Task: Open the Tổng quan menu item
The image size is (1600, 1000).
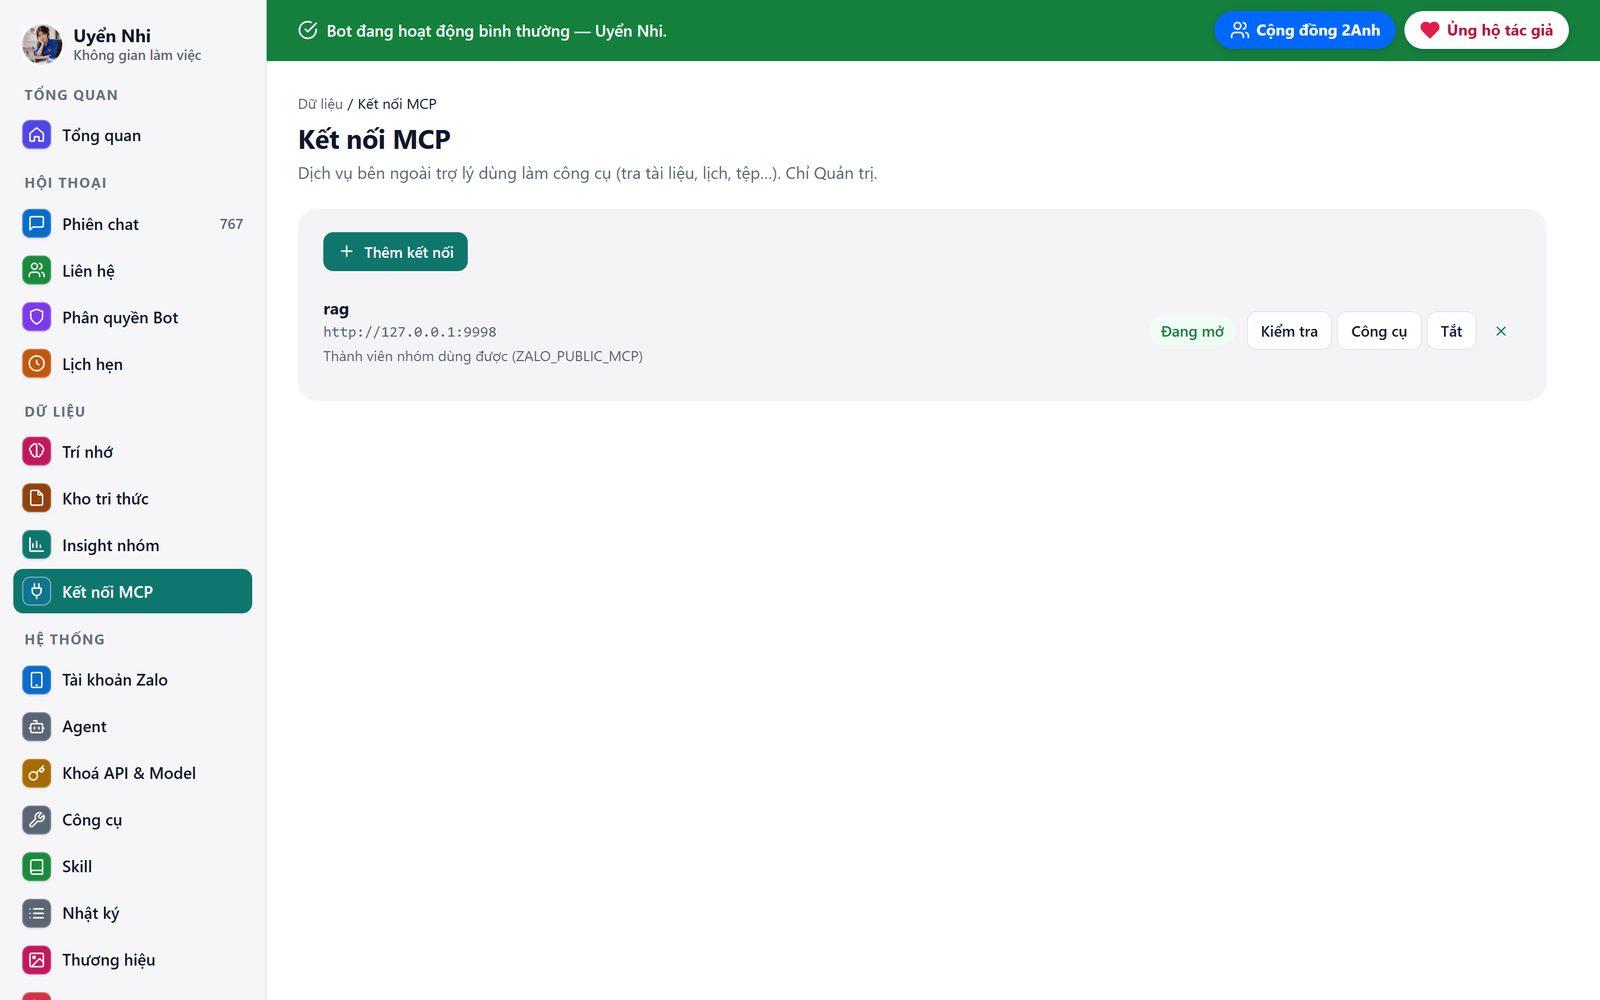Action: tap(133, 135)
